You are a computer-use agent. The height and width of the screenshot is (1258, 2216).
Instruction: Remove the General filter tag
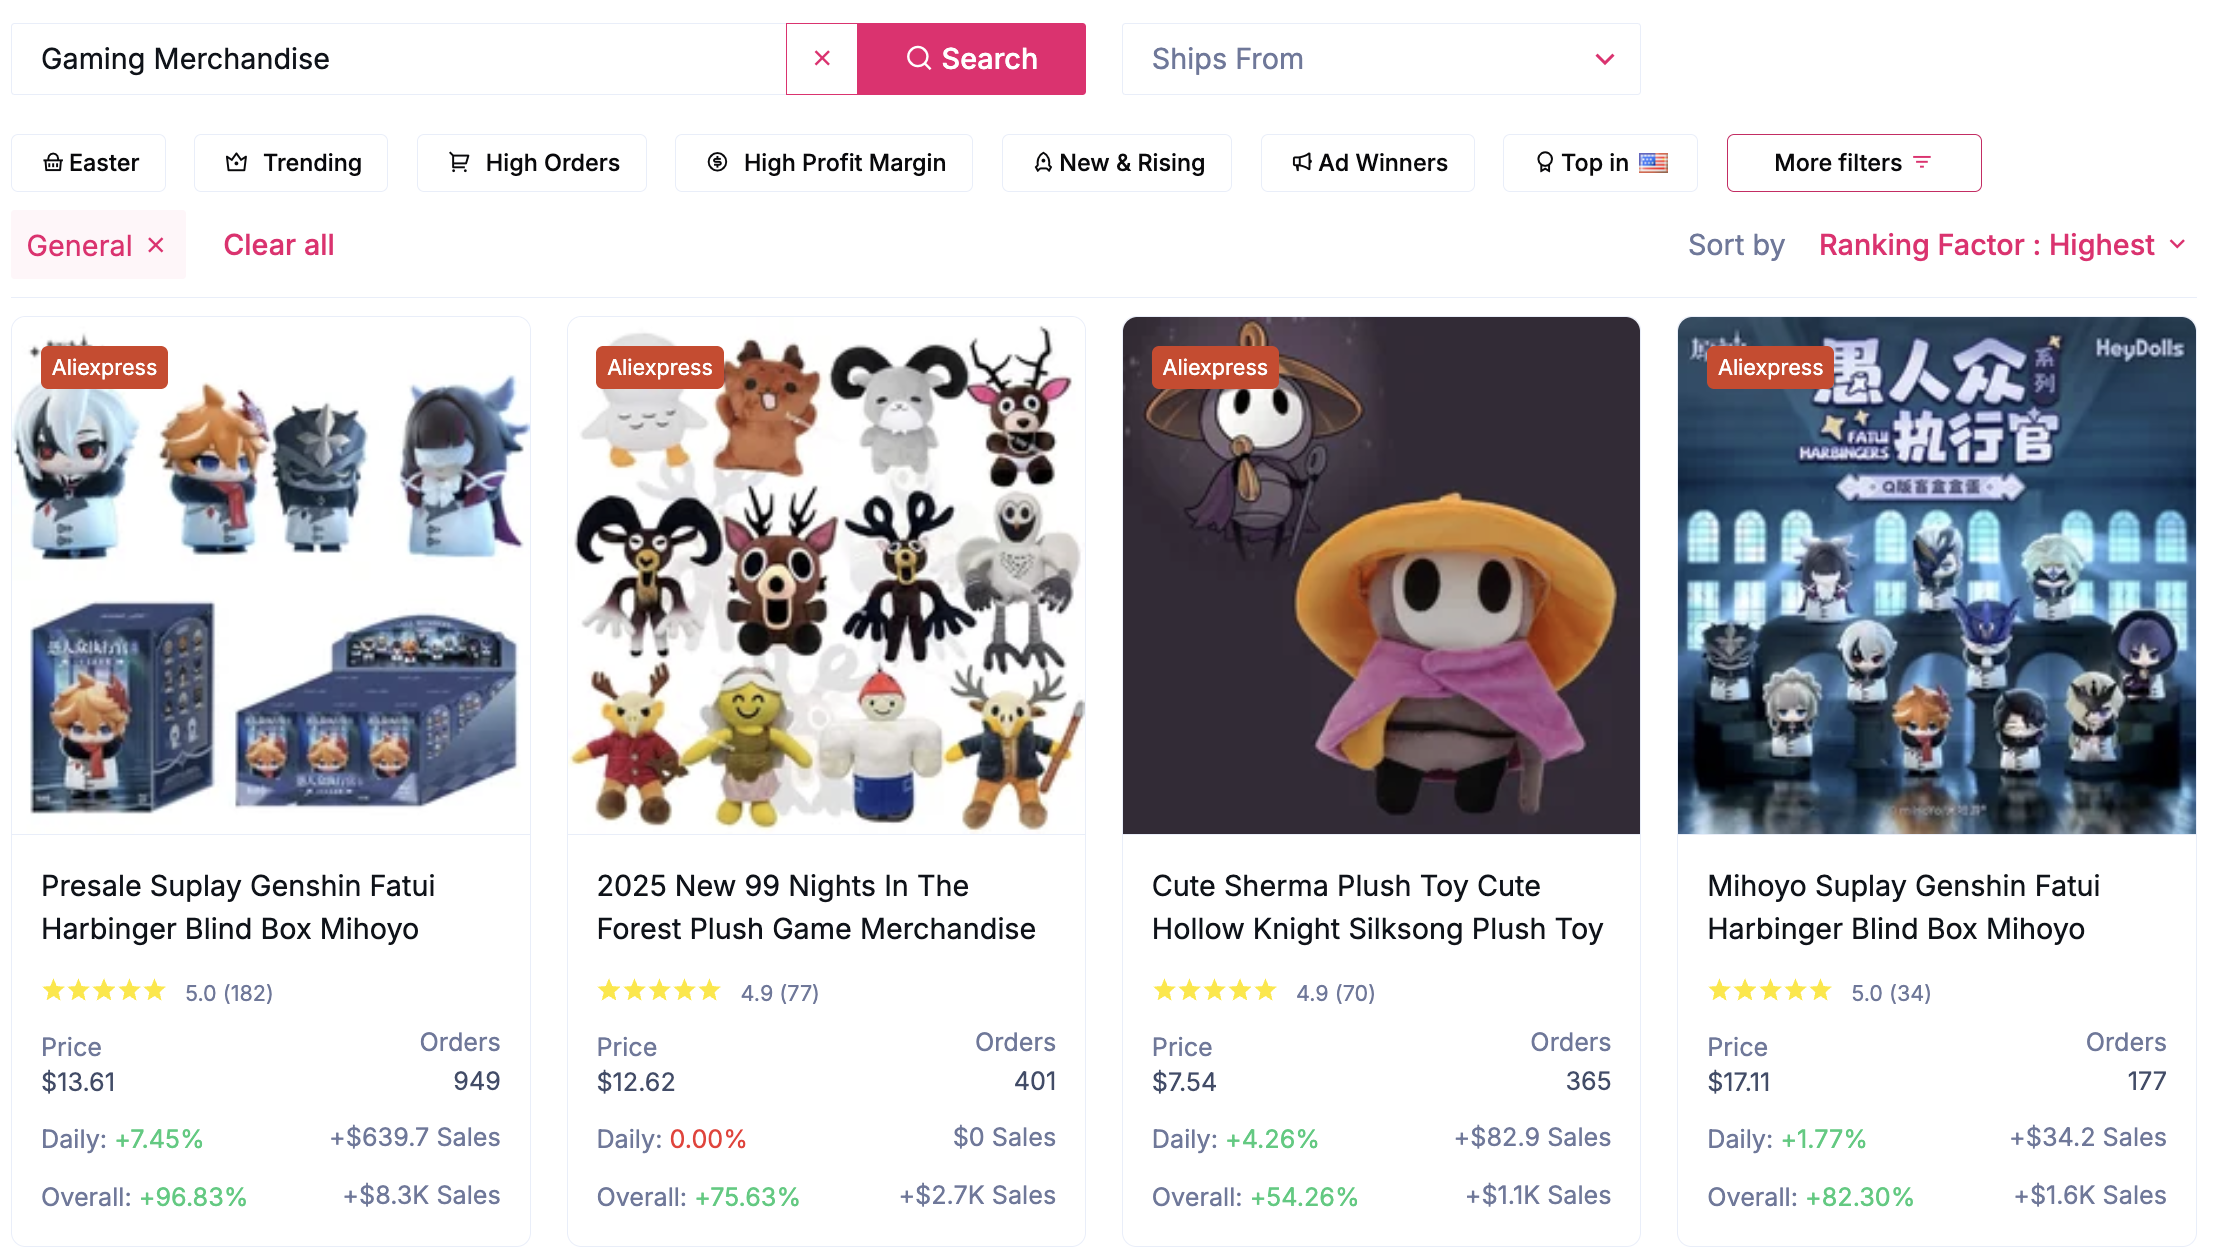coord(157,244)
